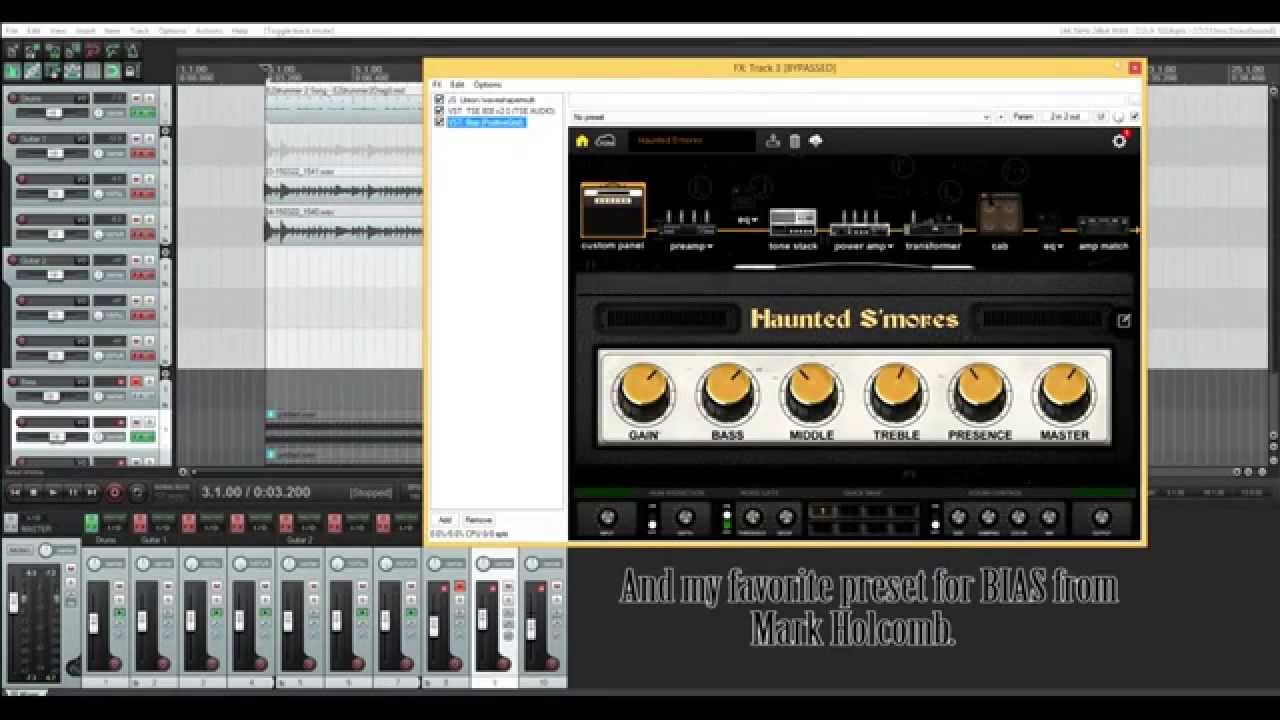Screen dimensions: 1280x720
Task: Toggle JS Liteon waveshapemulti FX checkbox
Action: coord(439,100)
